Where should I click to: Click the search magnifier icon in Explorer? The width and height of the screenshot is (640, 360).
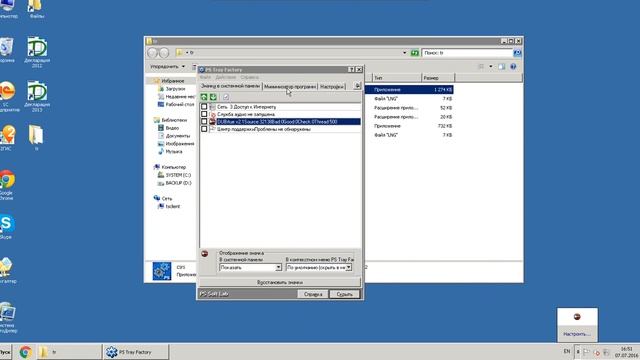click(517, 53)
